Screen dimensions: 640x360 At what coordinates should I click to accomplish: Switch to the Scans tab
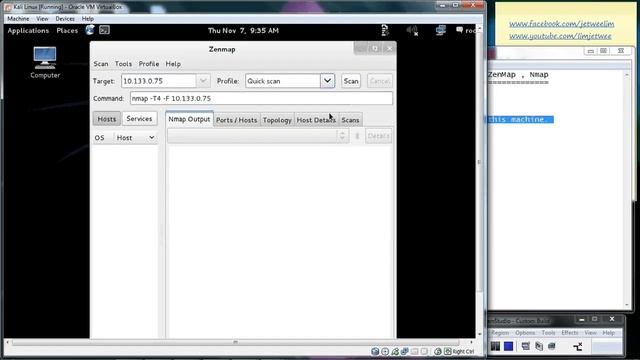click(x=350, y=120)
